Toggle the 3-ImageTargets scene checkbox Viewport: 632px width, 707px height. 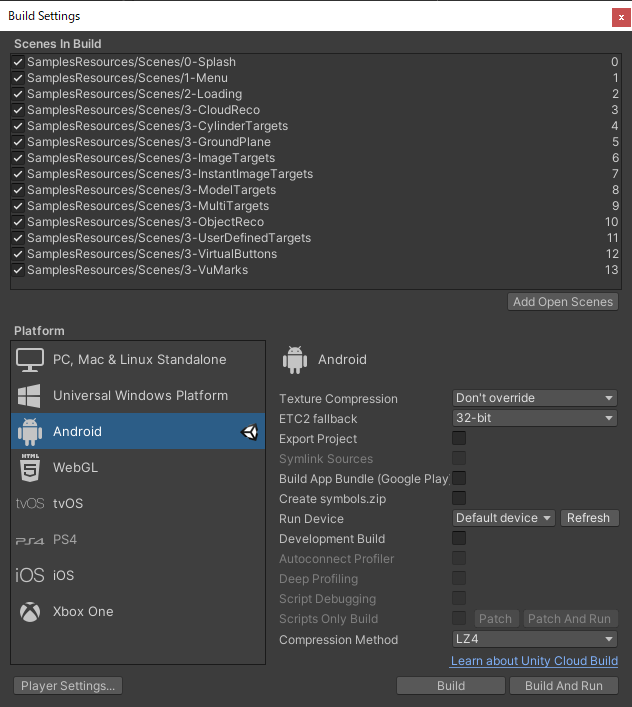tap(18, 158)
